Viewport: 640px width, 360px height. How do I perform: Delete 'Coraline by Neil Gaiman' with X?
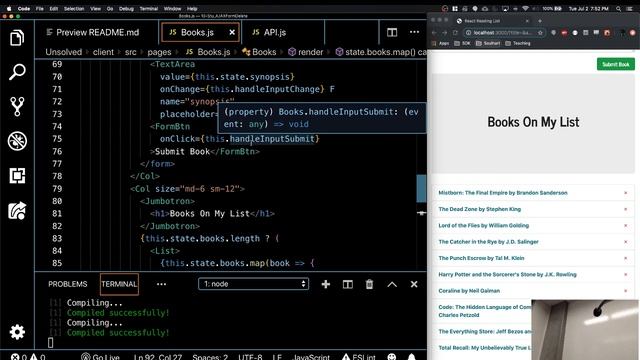tap(625, 291)
